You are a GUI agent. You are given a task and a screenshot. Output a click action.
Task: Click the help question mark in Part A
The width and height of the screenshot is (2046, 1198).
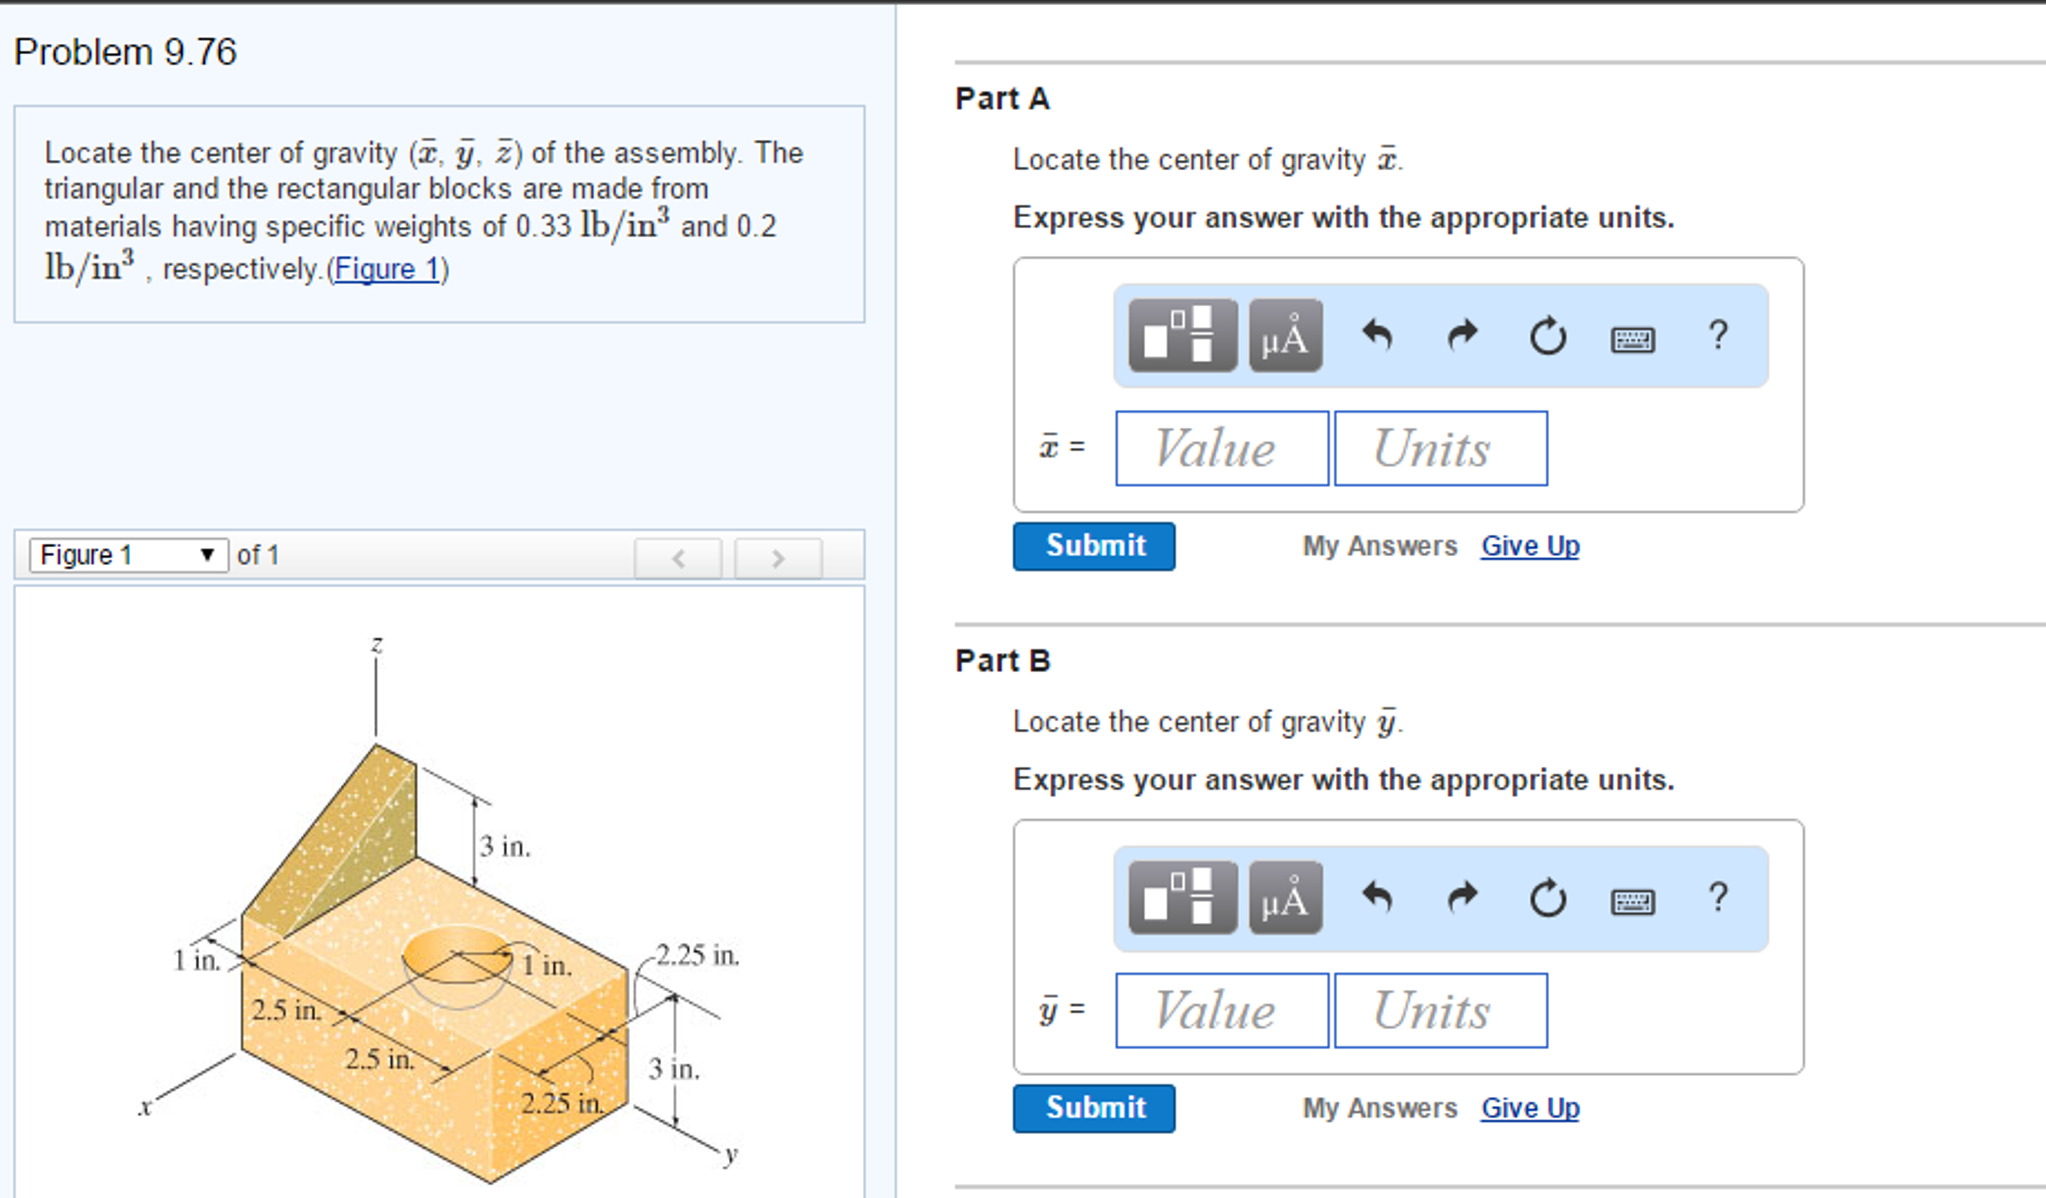click(x=1718, y=335)
